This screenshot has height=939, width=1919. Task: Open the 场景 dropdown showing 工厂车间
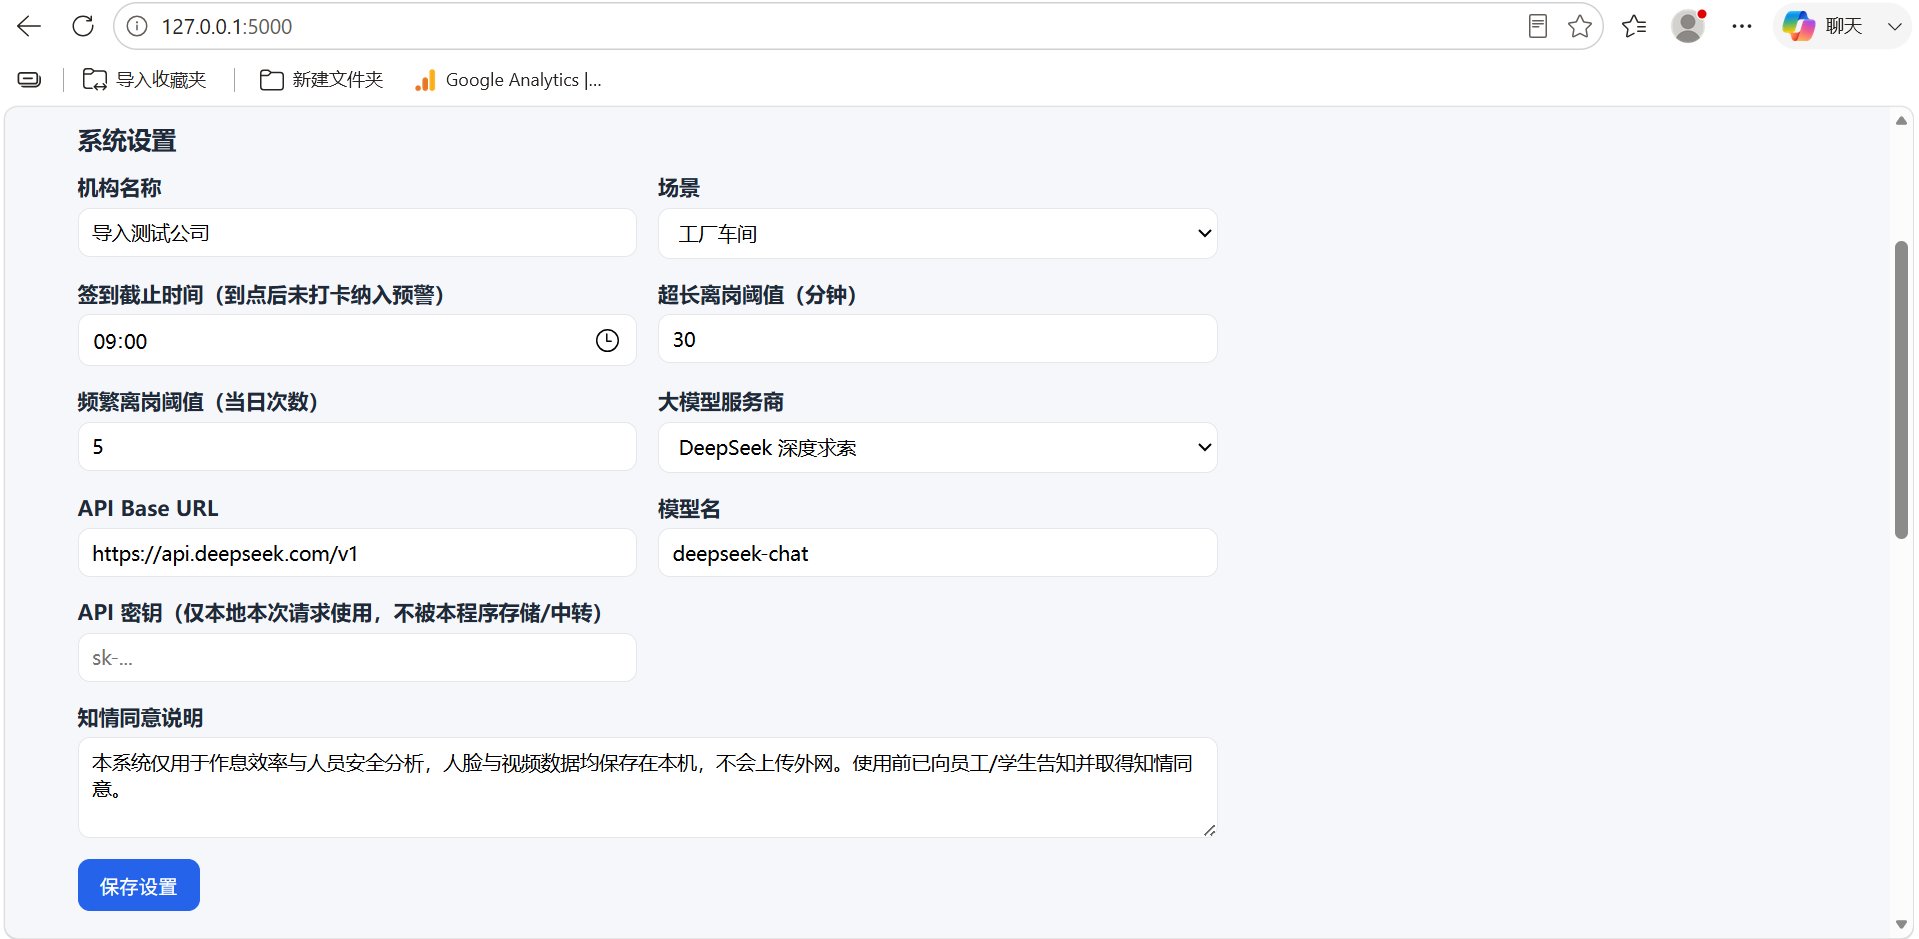937,233
